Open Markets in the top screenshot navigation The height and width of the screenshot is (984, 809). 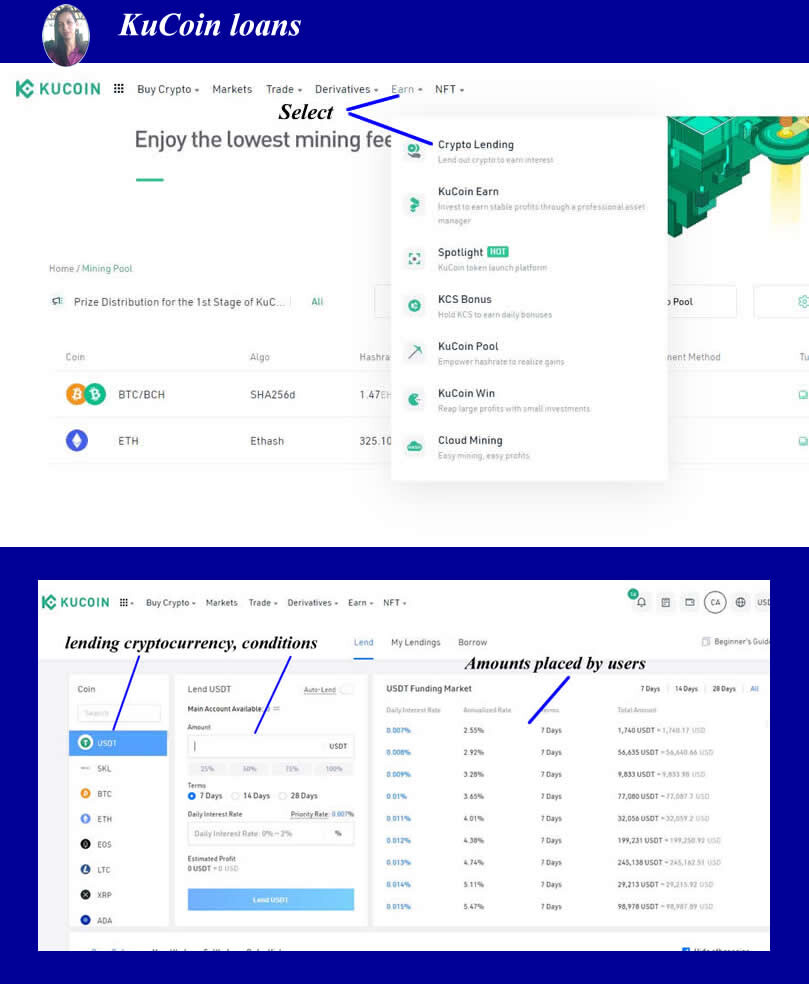[232, 89]
